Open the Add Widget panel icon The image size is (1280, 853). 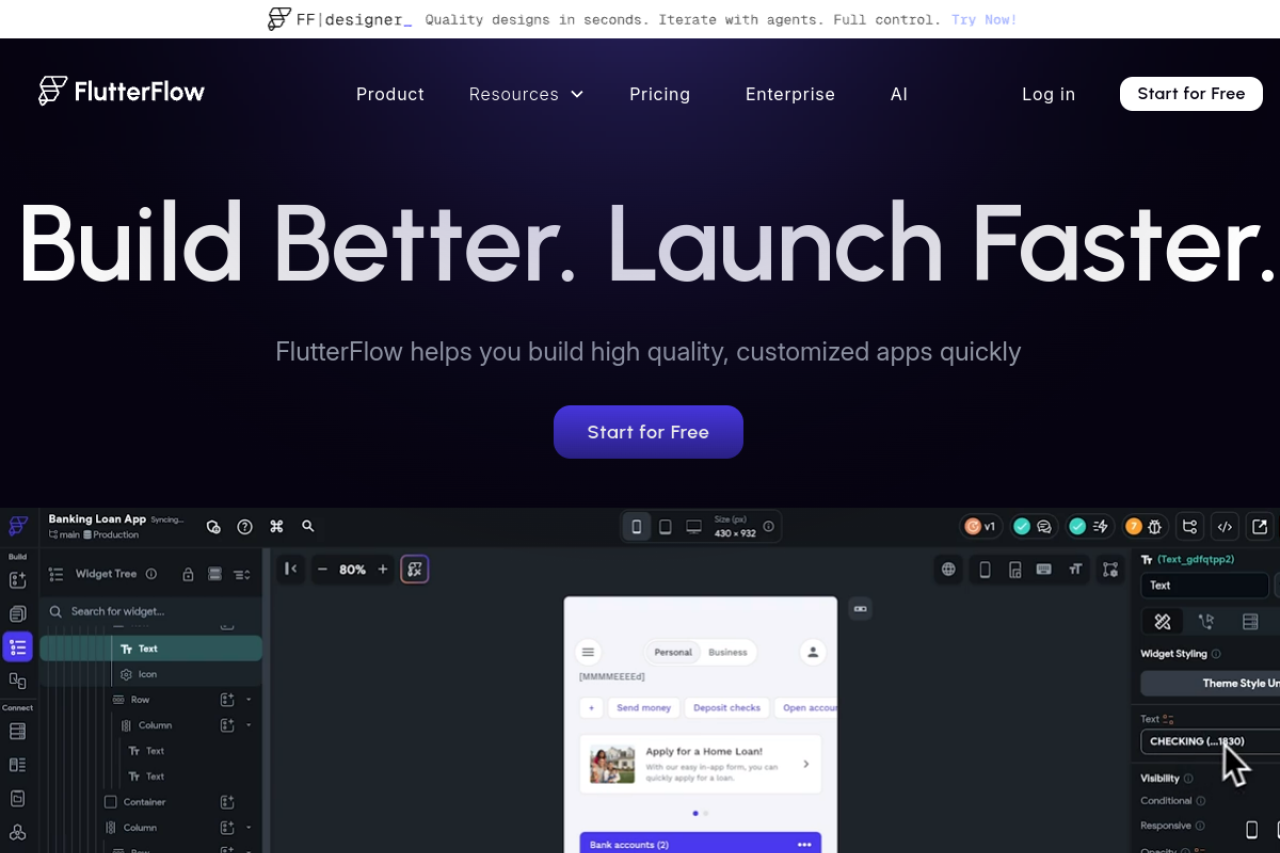pyautogui.click(x=17, y=580)
